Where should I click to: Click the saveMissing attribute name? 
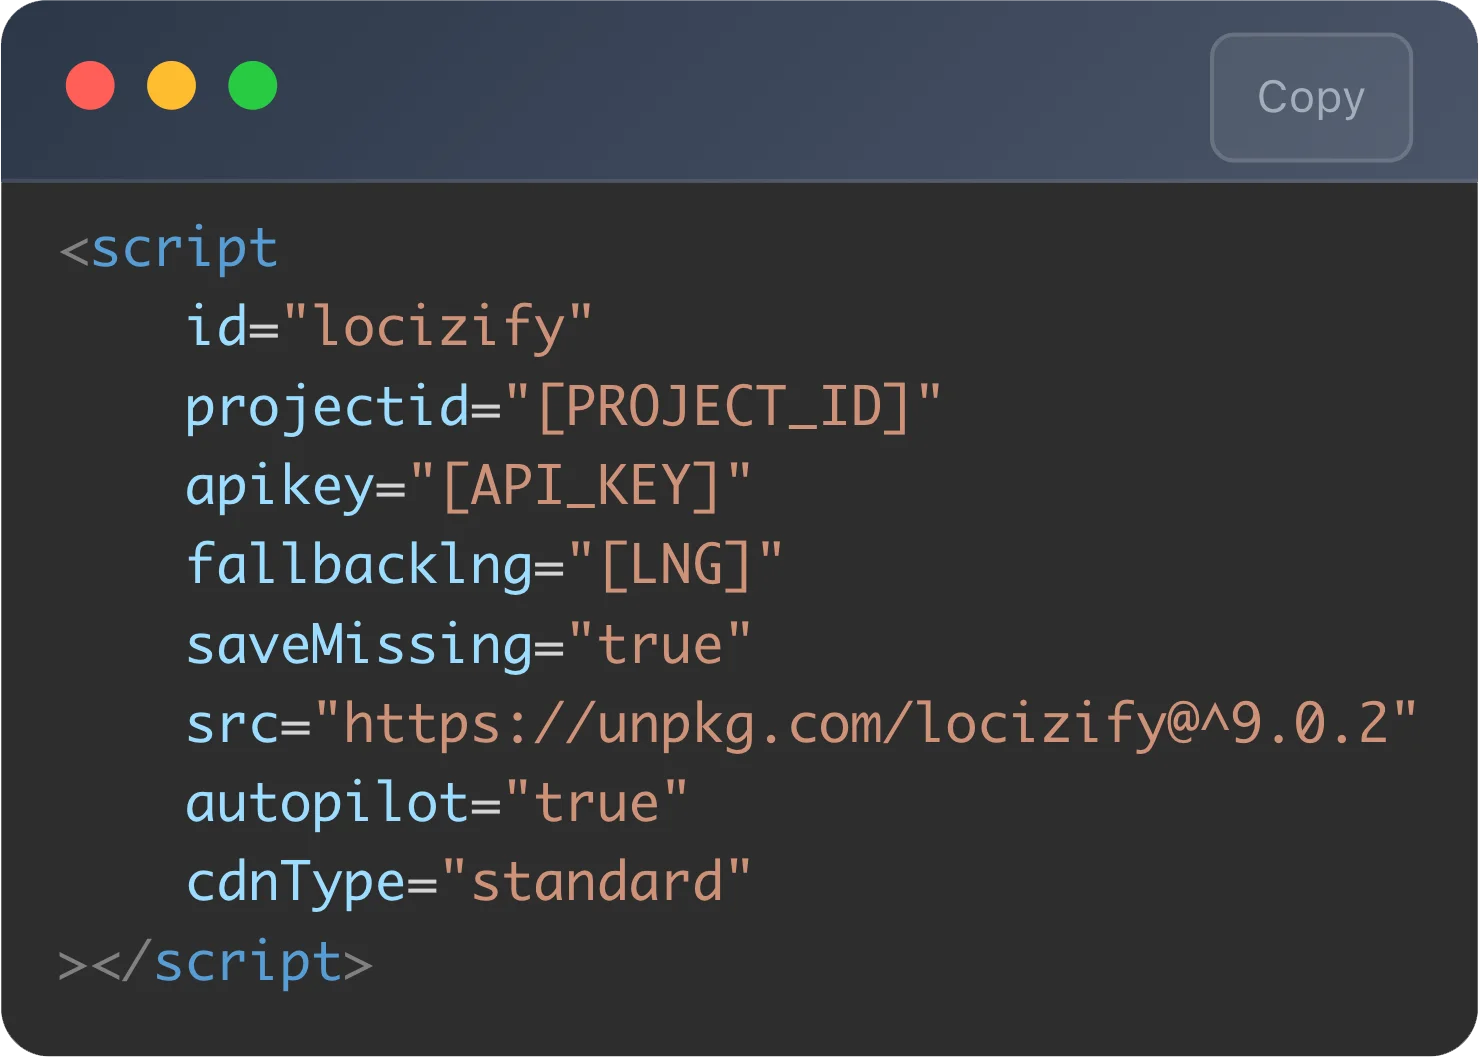pos(359,645)
